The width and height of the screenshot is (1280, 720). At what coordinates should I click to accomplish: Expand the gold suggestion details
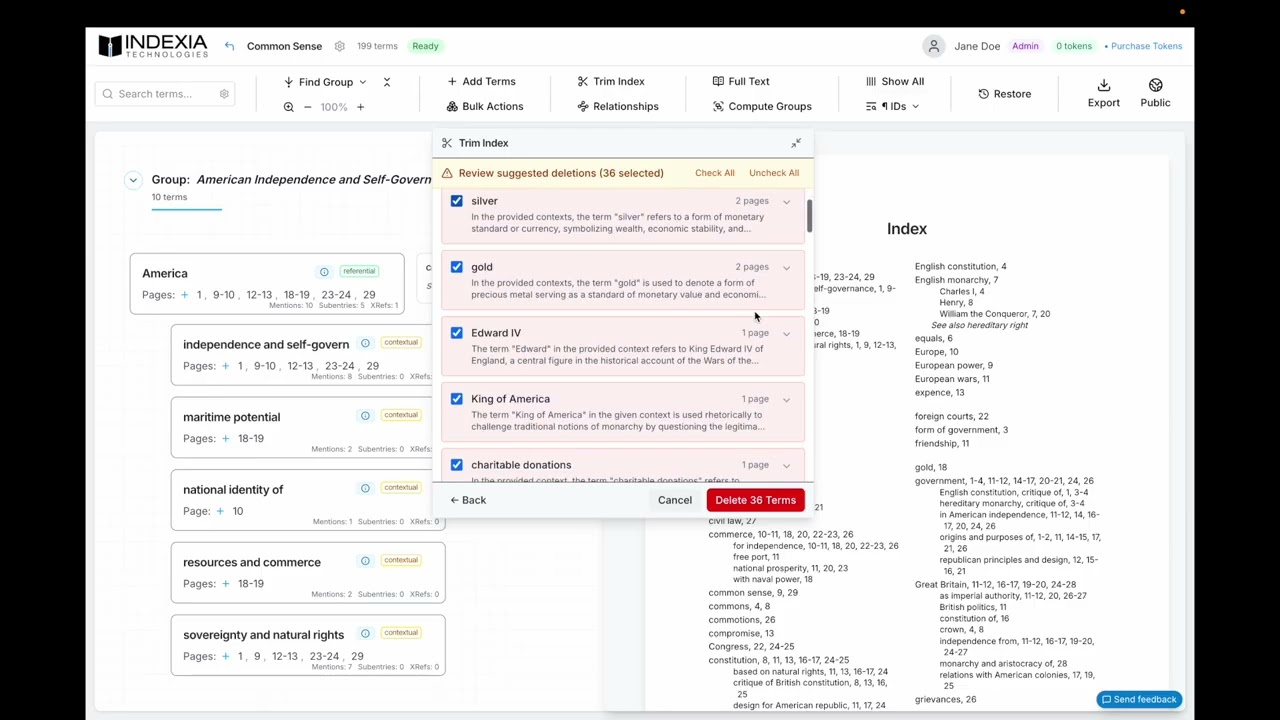[786, 268]
